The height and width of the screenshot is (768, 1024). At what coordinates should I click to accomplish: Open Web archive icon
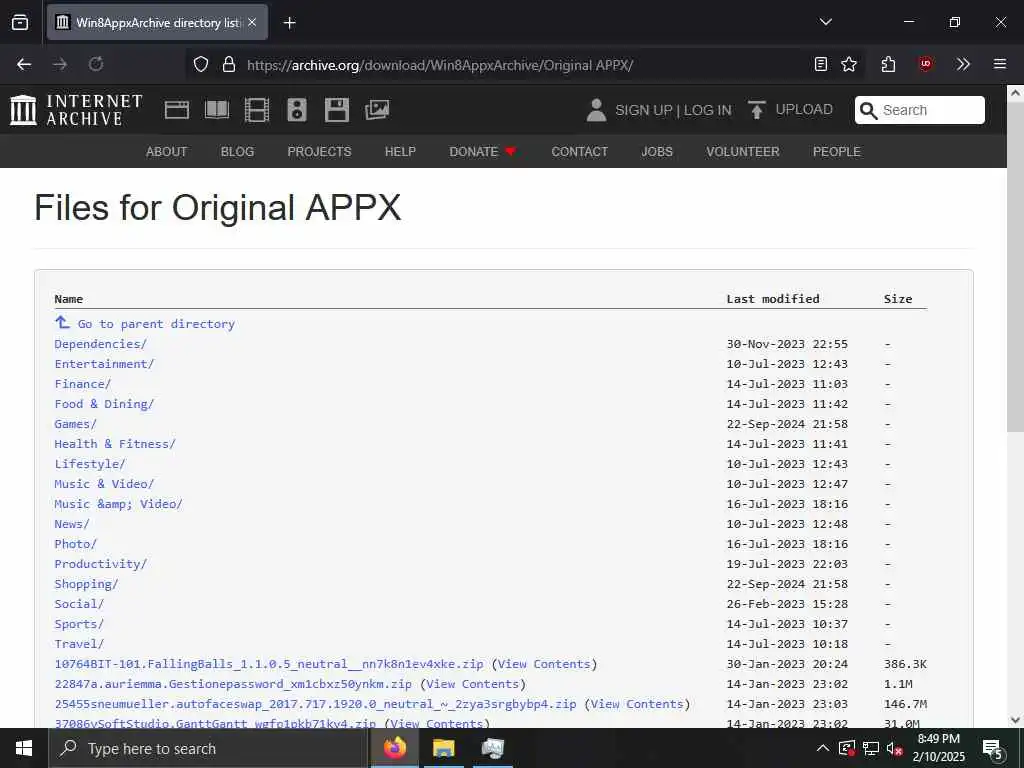[176, 110]
